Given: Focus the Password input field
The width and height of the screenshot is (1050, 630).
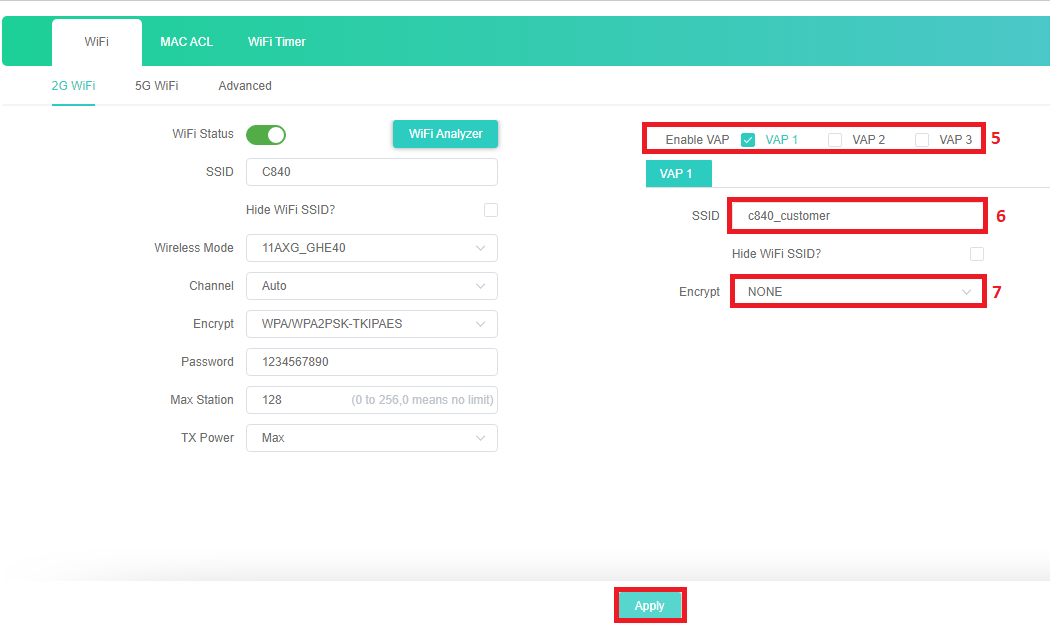Looking at the screenshot, I should pos(371,362).
